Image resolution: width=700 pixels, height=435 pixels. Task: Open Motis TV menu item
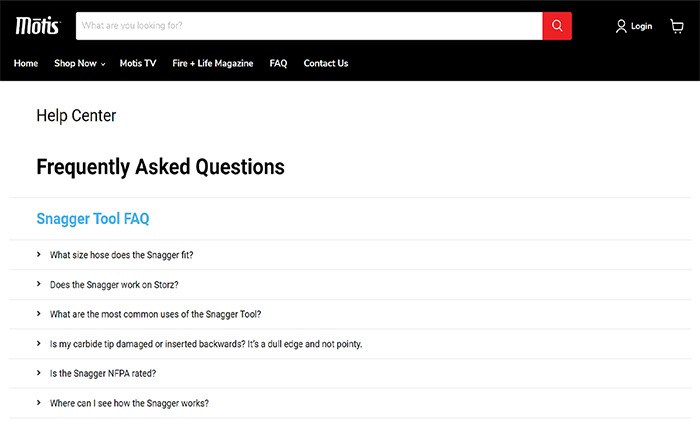[138, 63]
